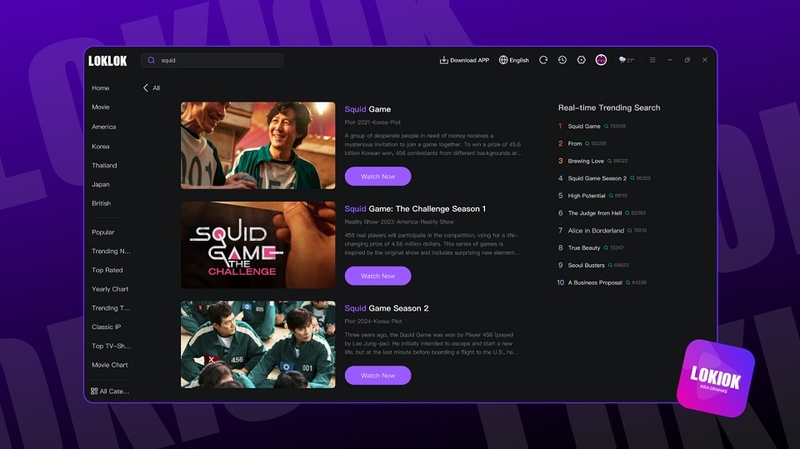Select Japan category
Screen dimensions: 800x449
pyautogui.click(x=101, y=184)
